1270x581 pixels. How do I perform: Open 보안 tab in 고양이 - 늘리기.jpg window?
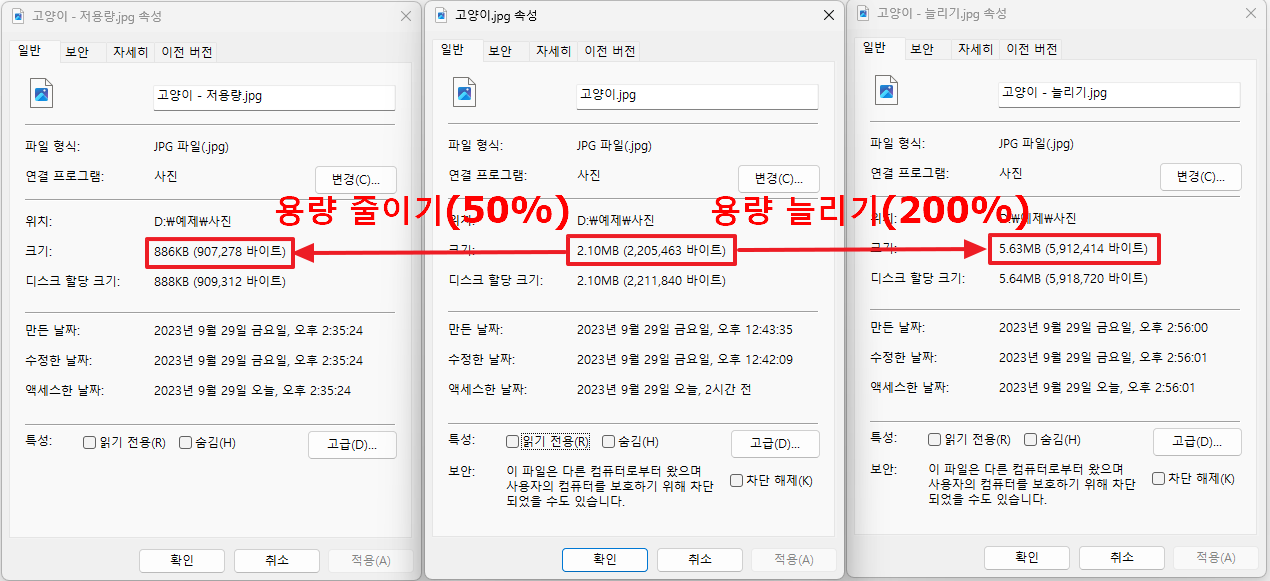922,49
